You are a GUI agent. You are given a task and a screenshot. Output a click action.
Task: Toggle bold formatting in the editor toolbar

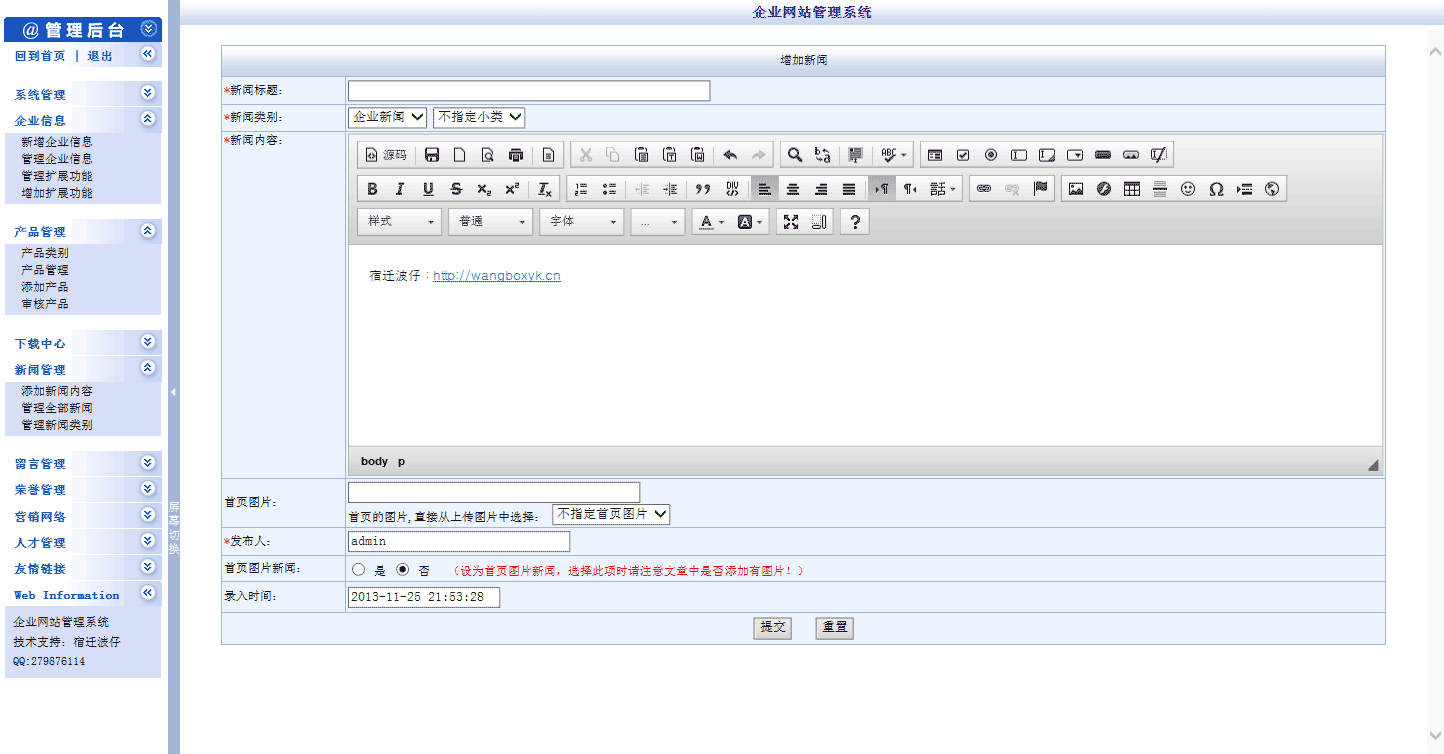pyautogui.click(x=372, y=189)
